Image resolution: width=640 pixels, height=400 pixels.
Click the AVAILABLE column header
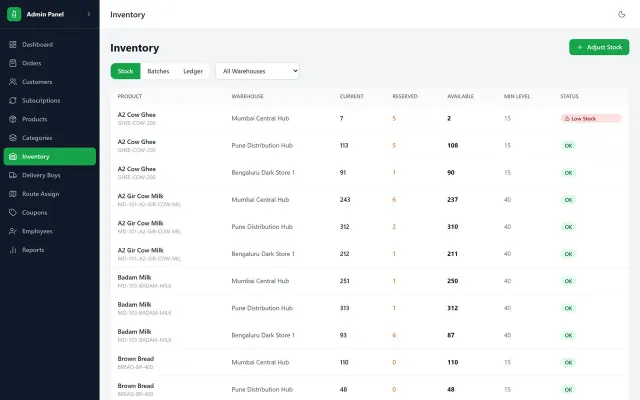[460, 96]
